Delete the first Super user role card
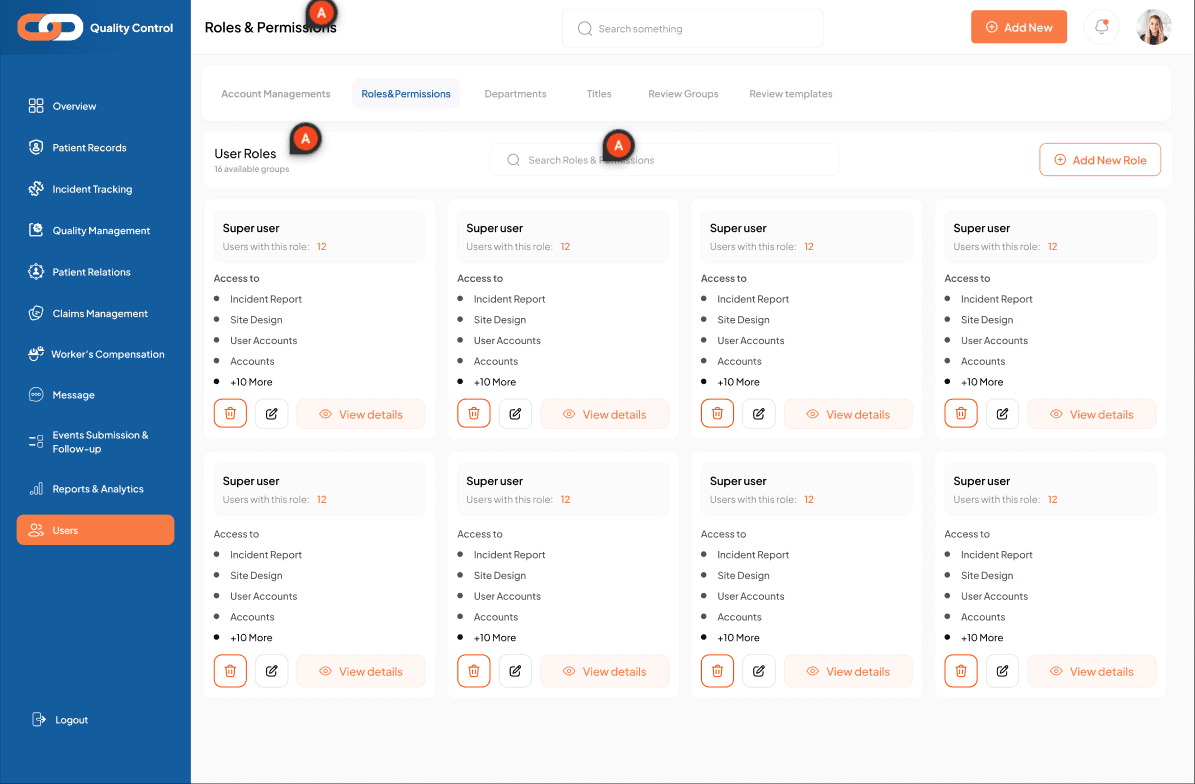 230,414
